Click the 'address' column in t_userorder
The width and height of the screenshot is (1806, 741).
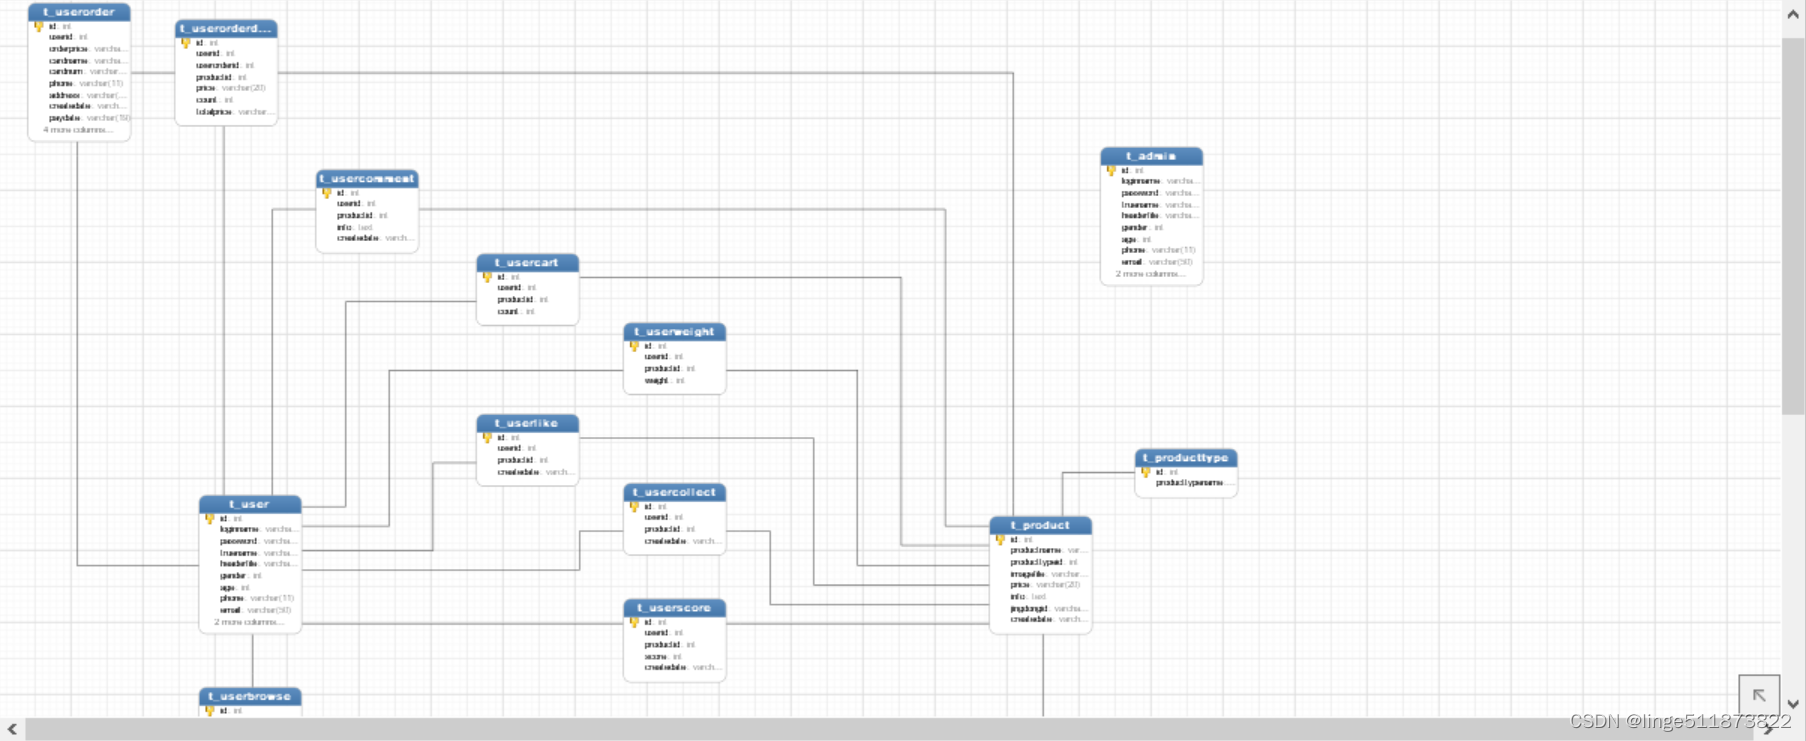(87, 95)
